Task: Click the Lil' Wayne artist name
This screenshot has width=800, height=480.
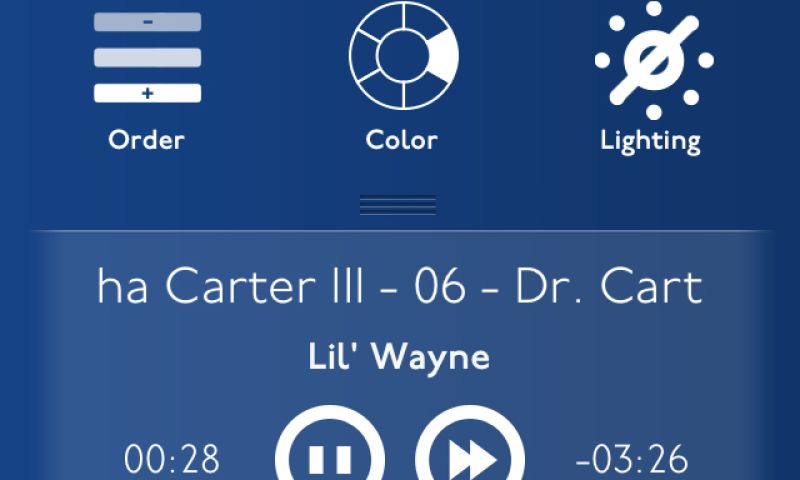Action: click(399, 356)
